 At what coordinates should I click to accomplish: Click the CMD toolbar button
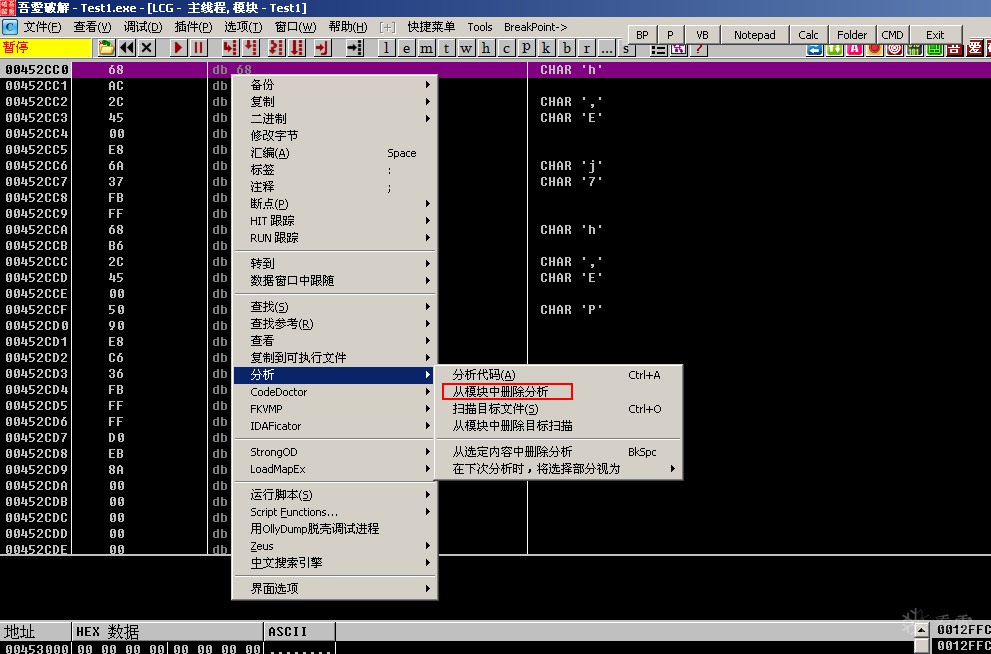[892, 35]
